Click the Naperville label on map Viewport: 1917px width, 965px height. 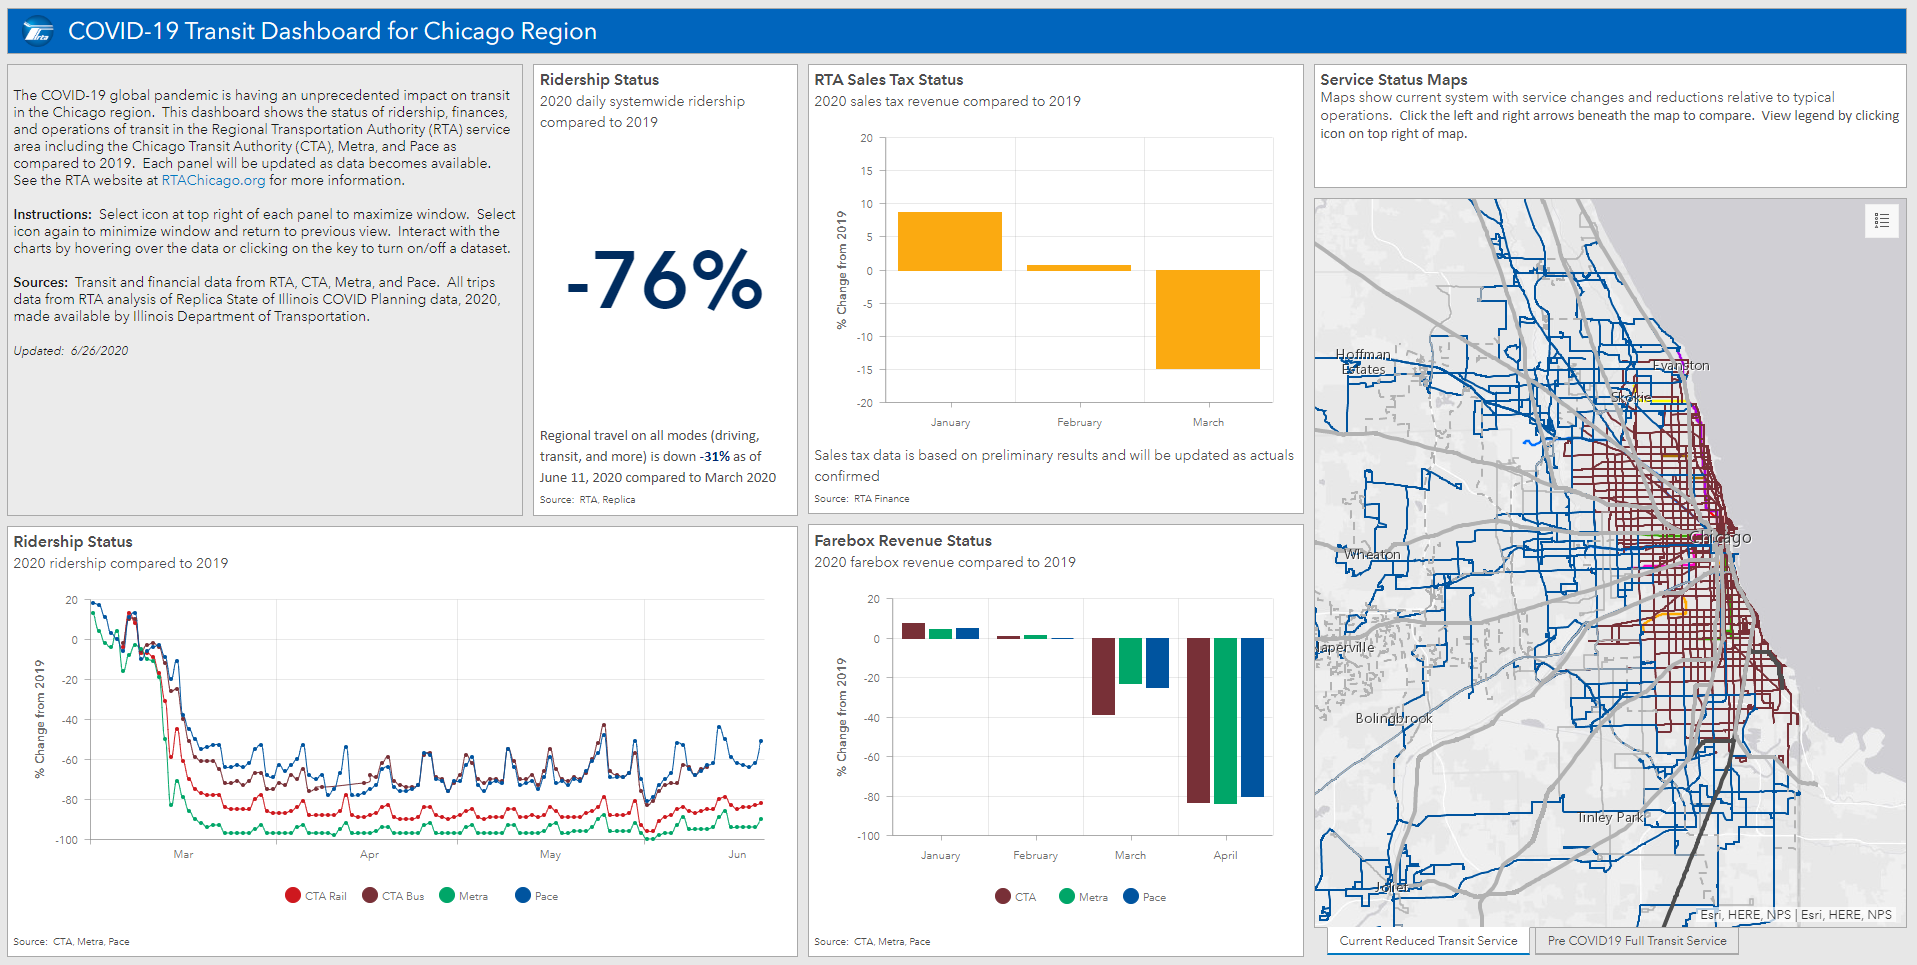coord(1346,647)
